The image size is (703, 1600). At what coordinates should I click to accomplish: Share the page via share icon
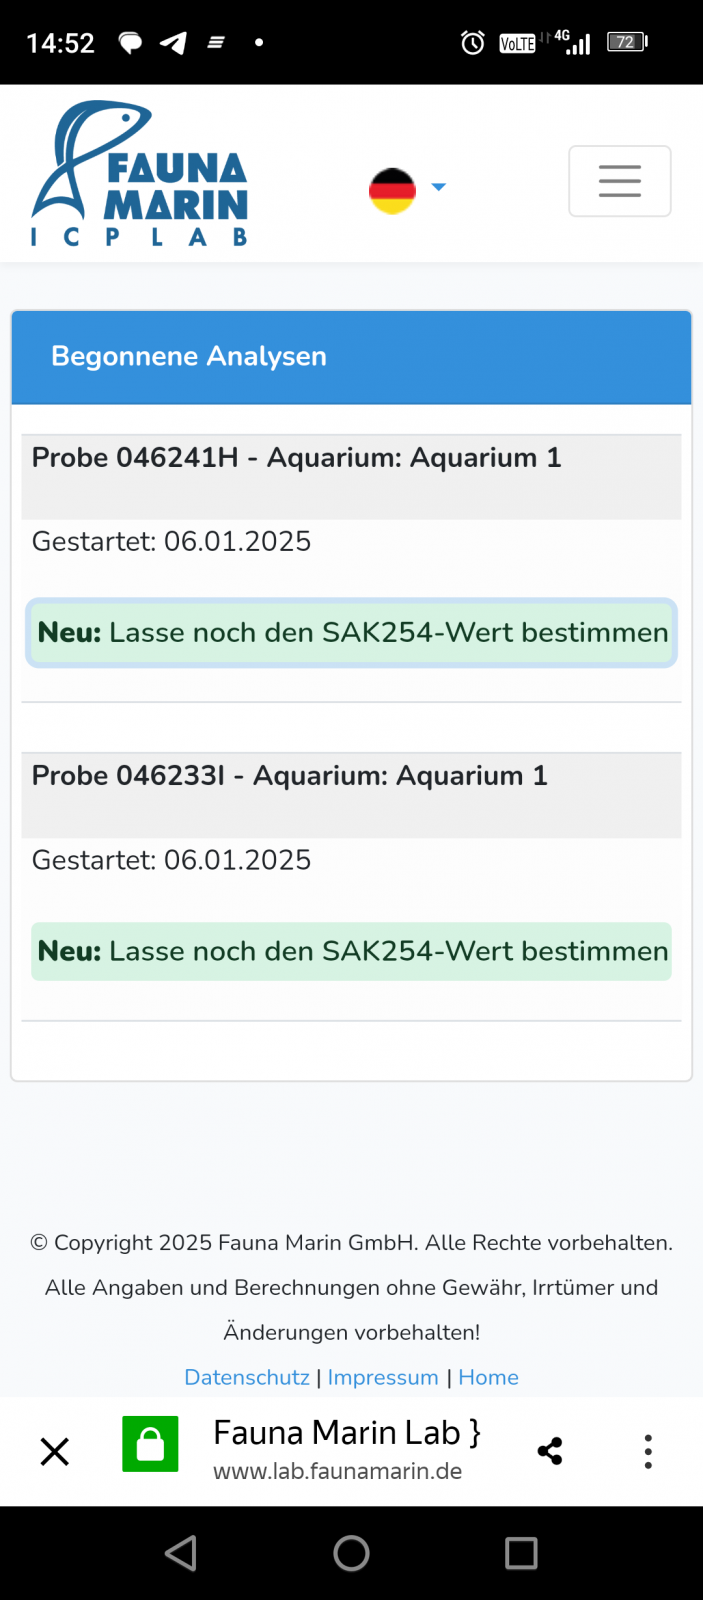pos(550,1451)
